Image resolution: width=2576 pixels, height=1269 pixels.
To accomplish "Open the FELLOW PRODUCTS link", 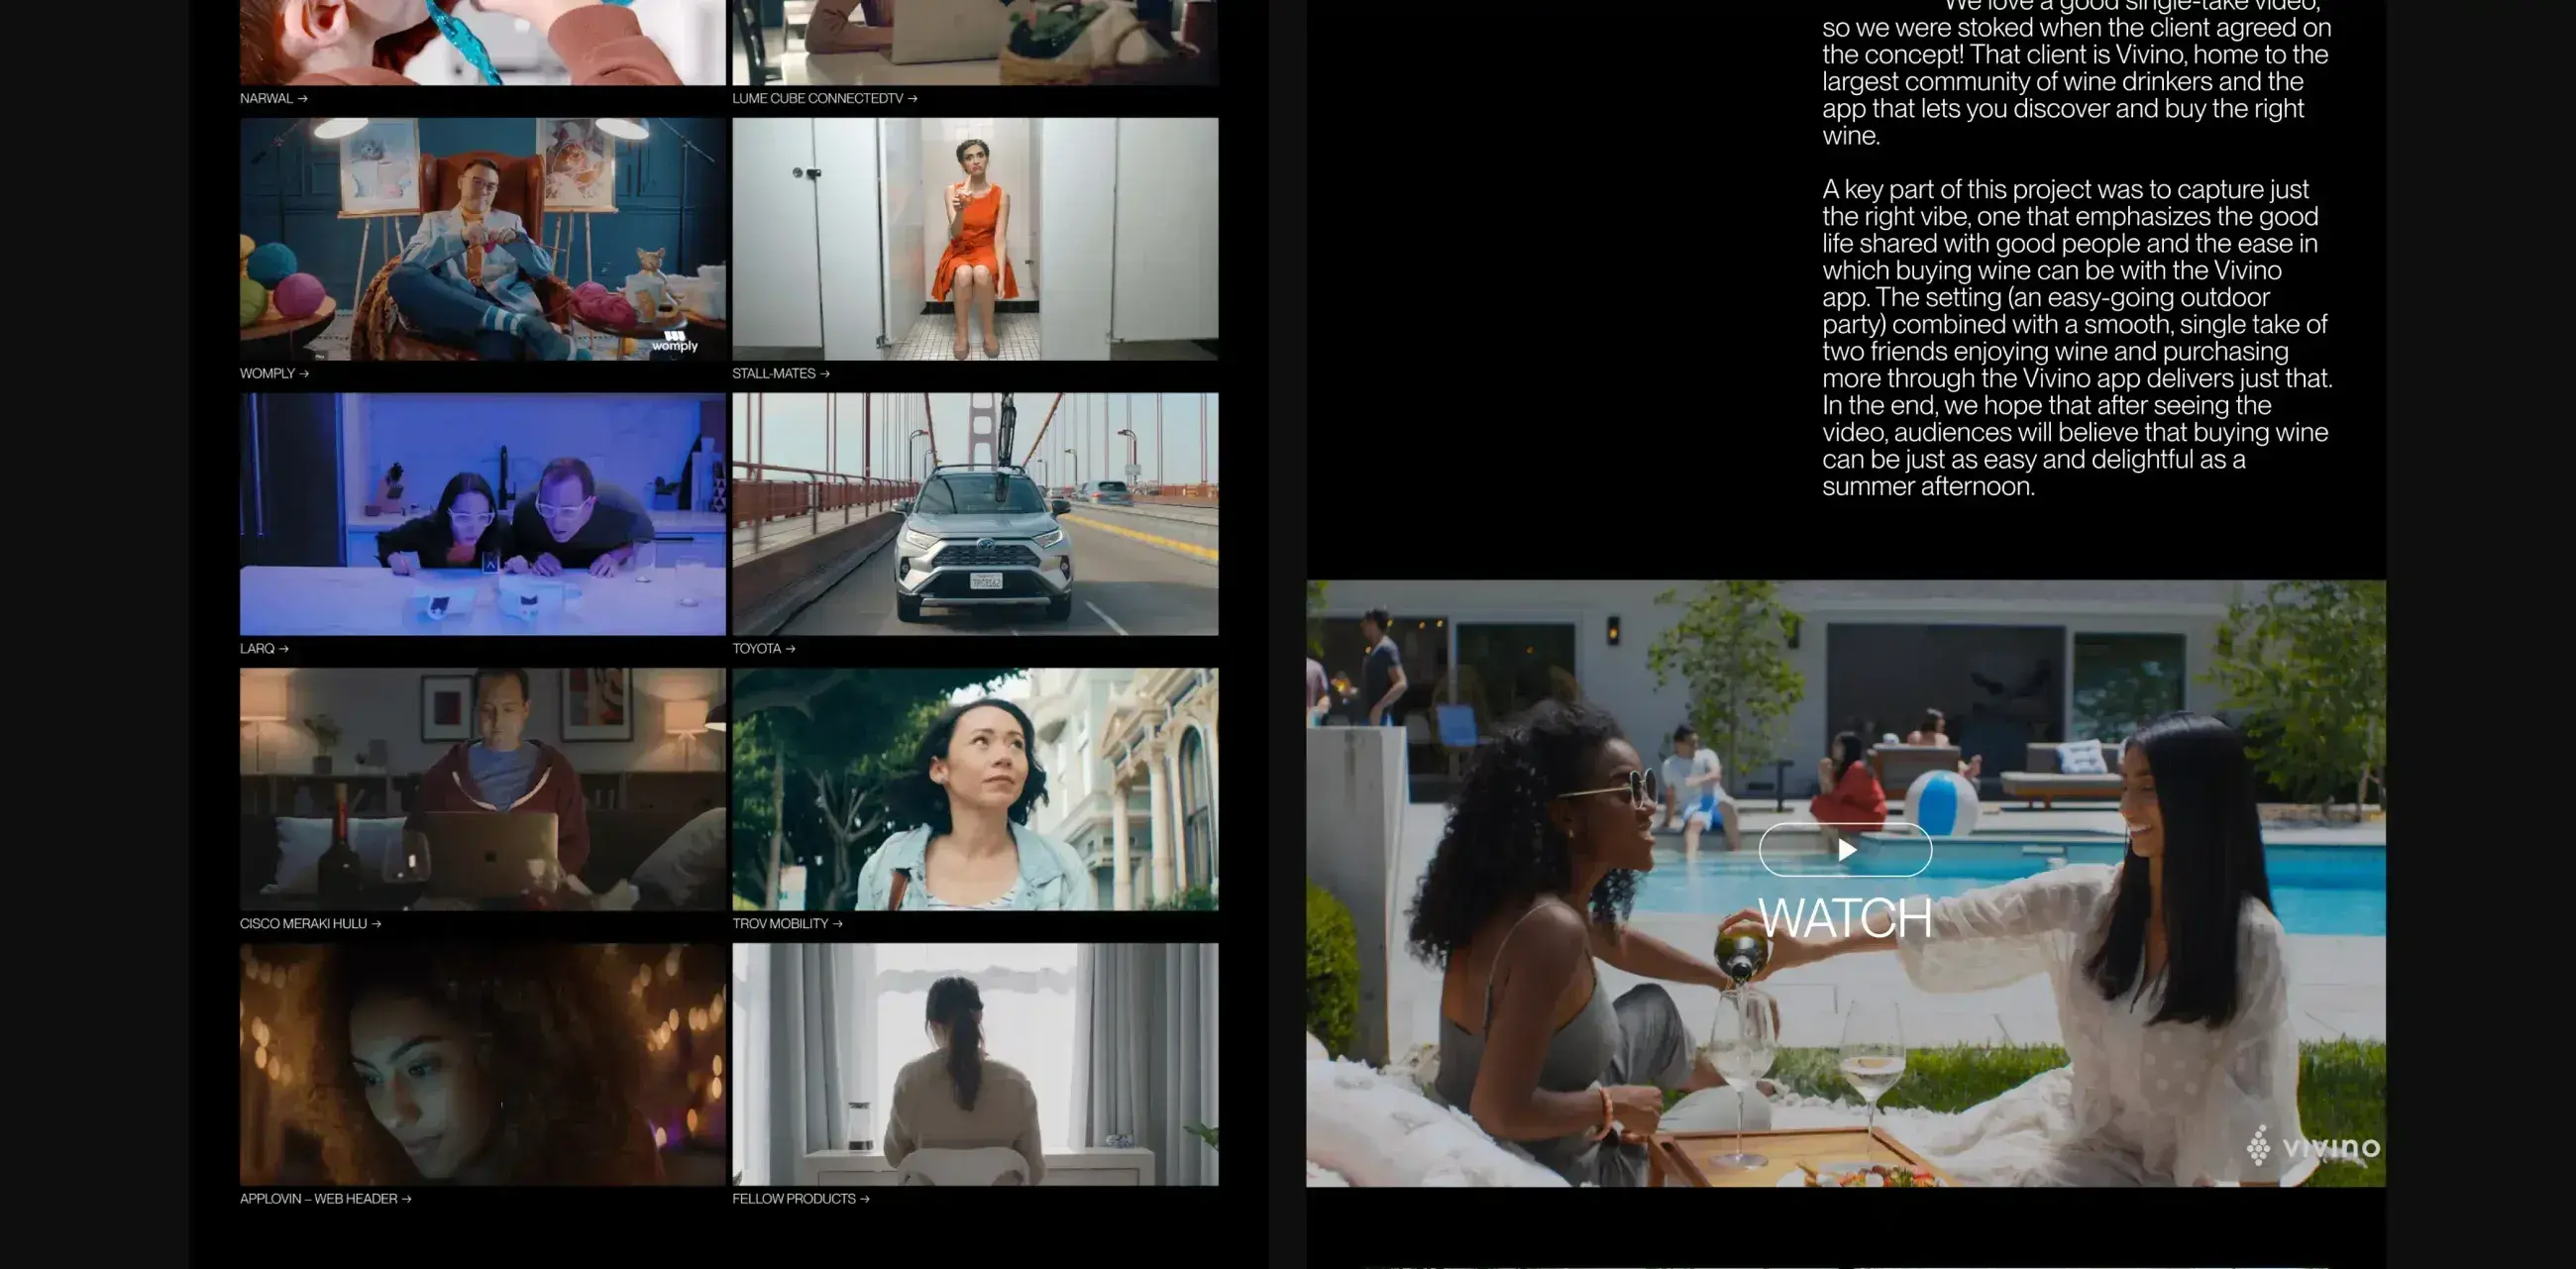I will pos(800,1198).
